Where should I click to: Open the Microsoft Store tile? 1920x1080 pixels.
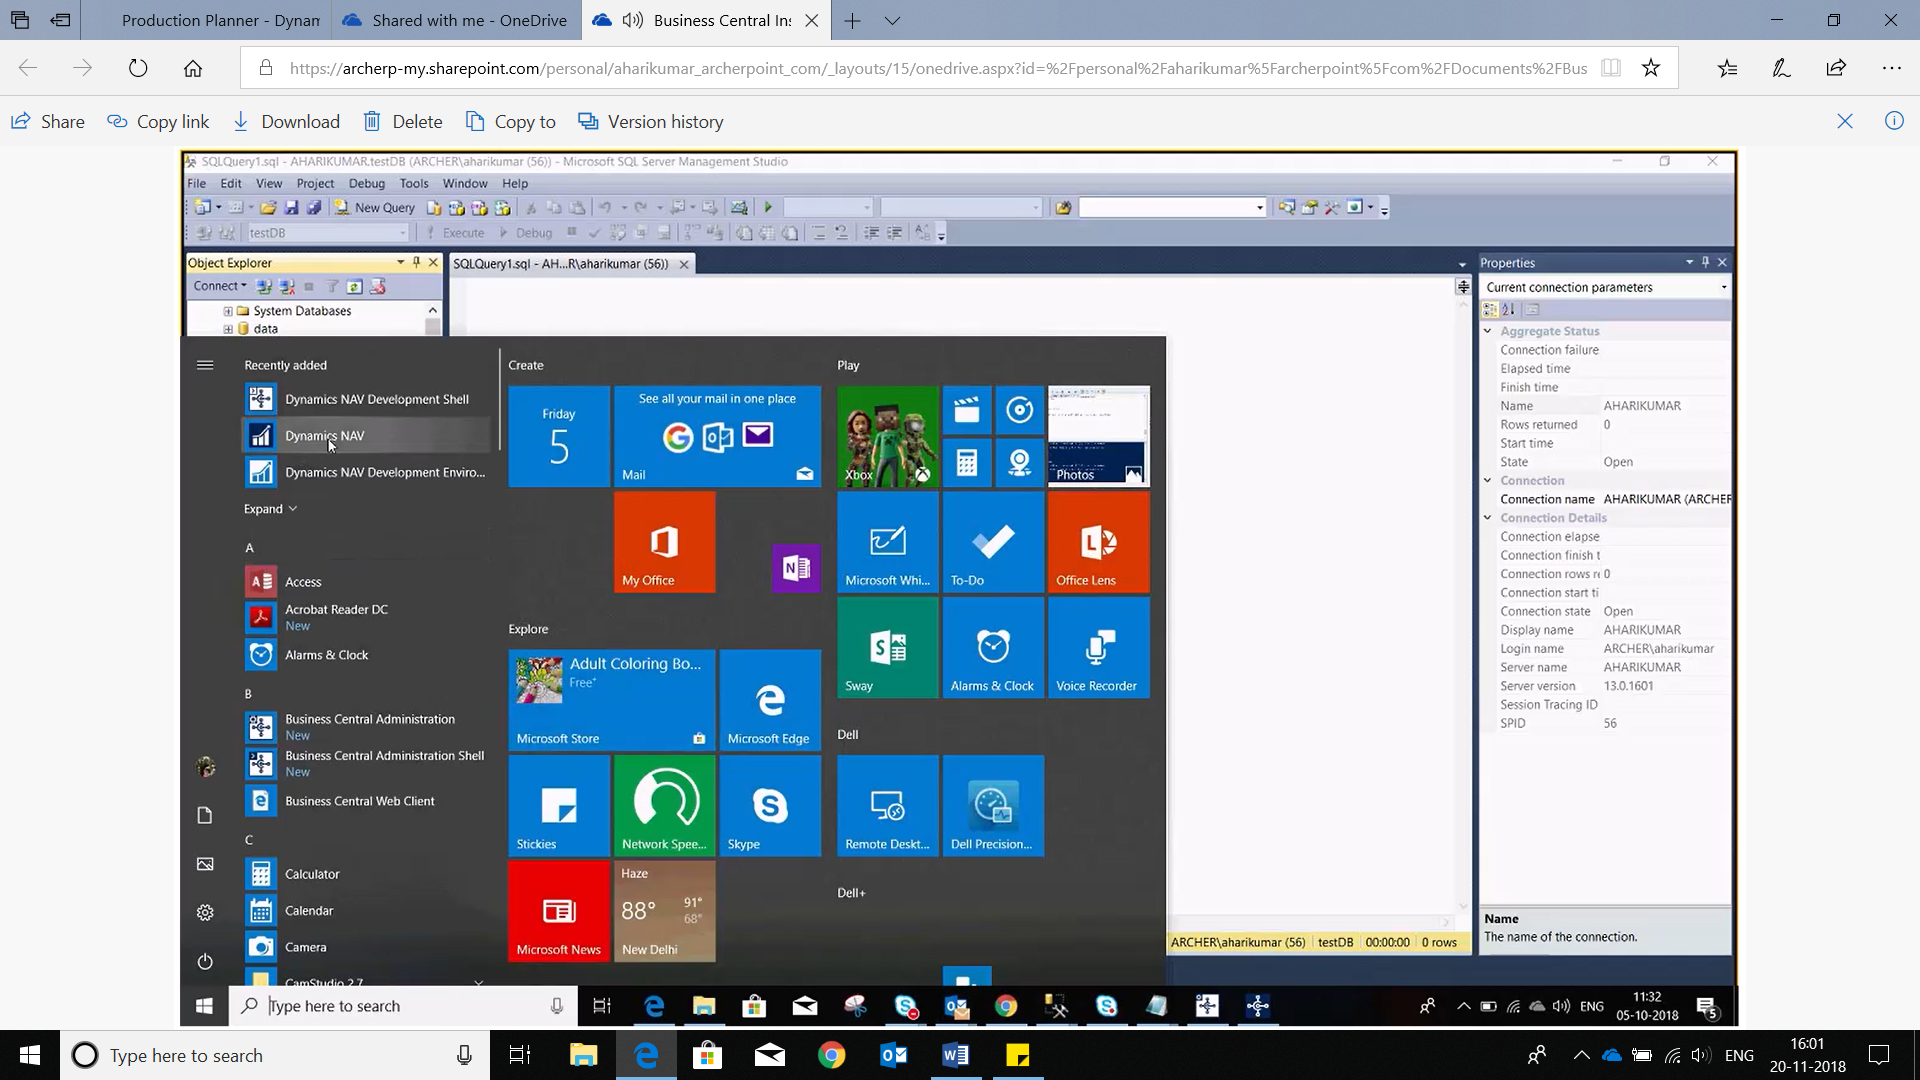611,700
